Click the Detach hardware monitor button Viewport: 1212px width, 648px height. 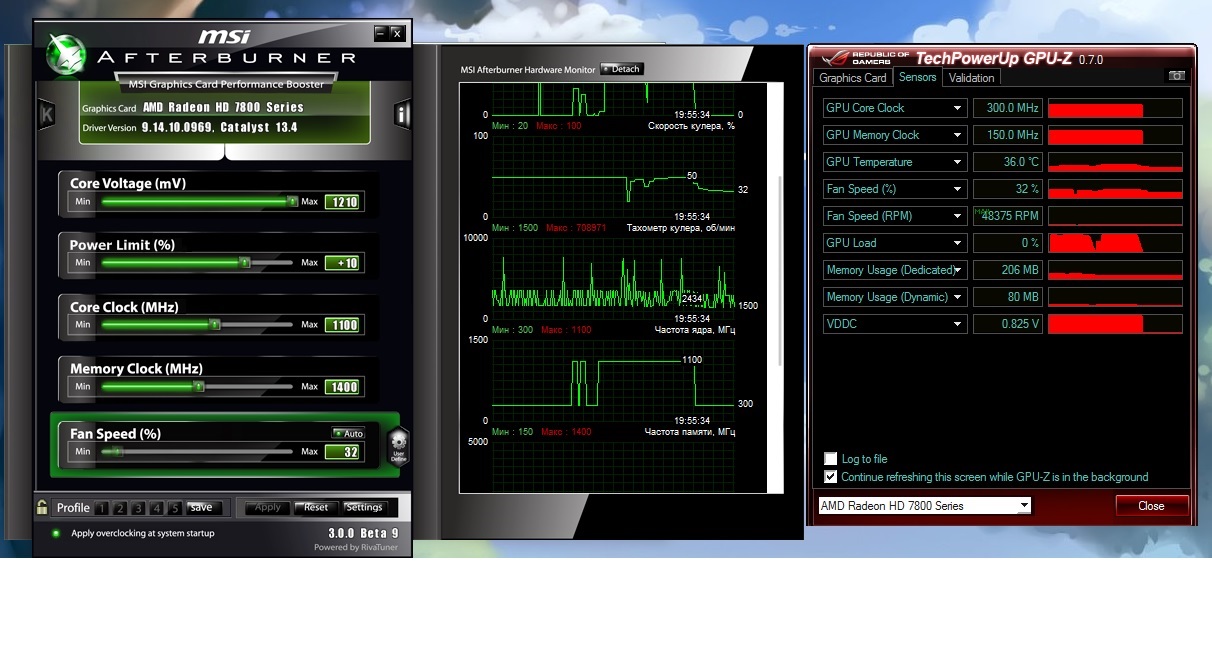click(x=621, y=69)
